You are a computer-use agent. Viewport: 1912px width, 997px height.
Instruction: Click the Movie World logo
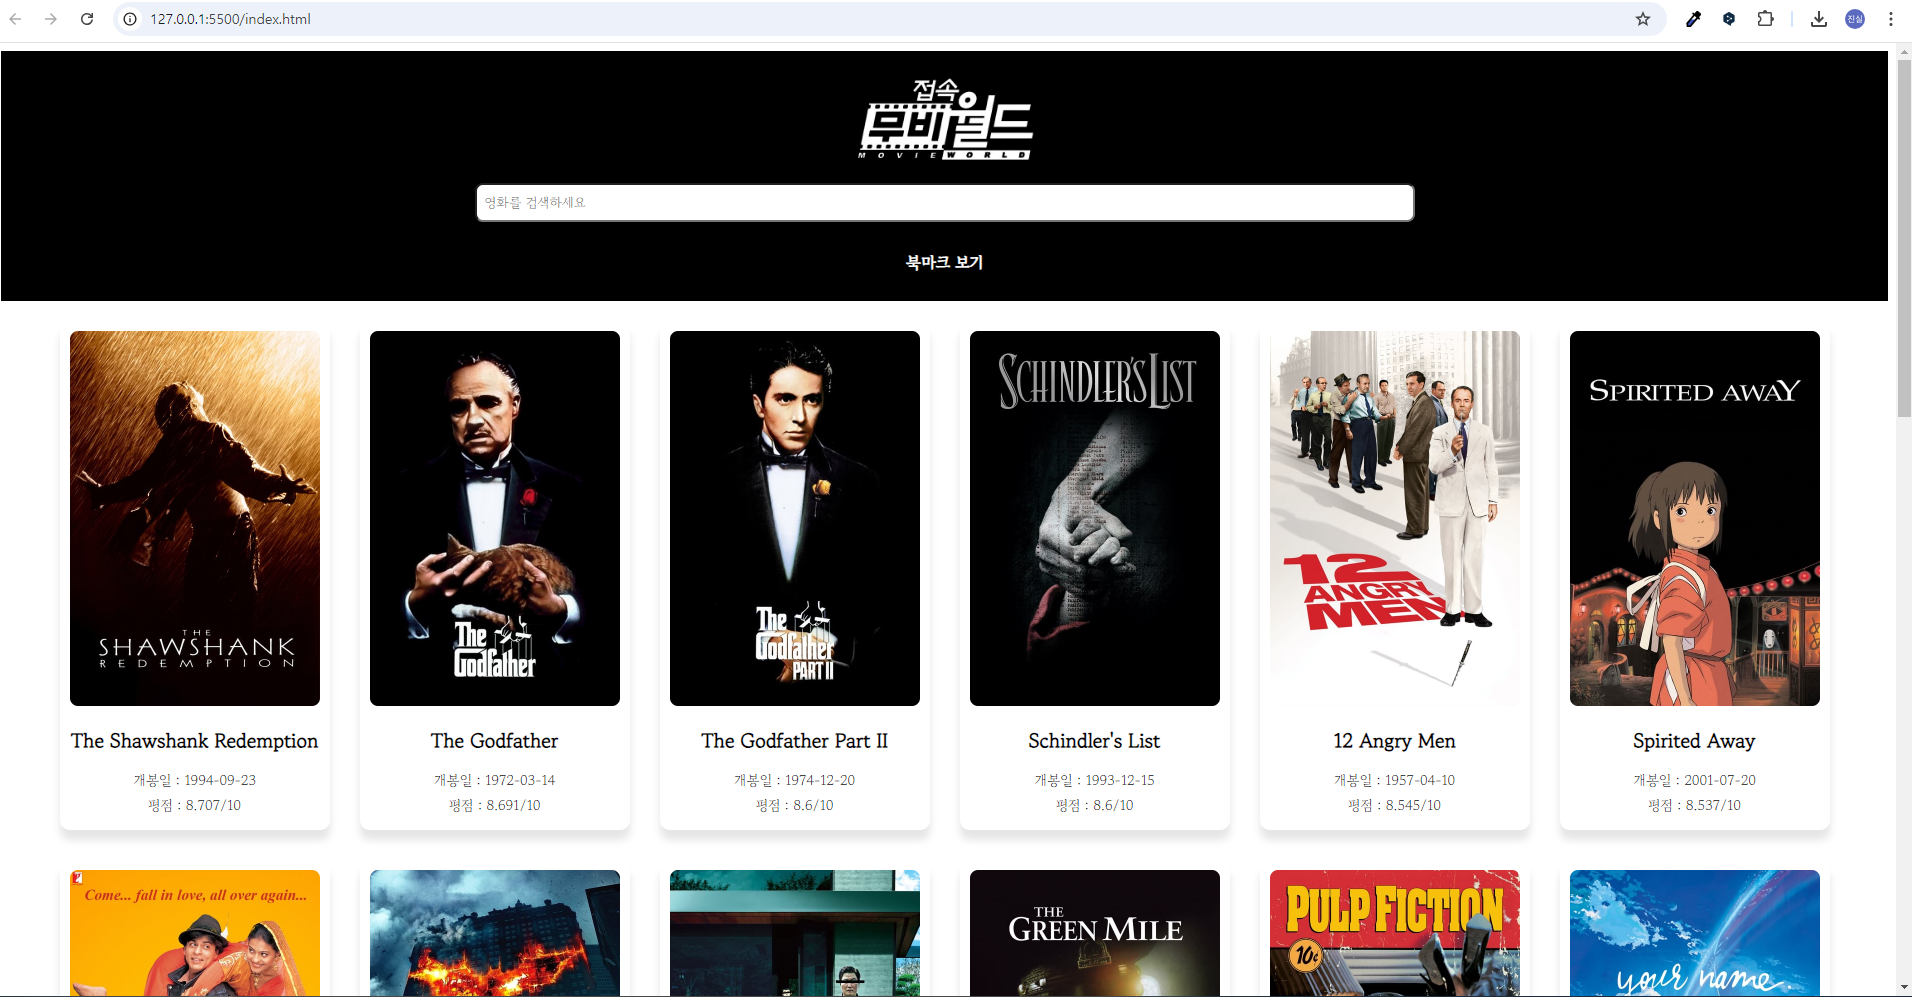click(945, 119)
